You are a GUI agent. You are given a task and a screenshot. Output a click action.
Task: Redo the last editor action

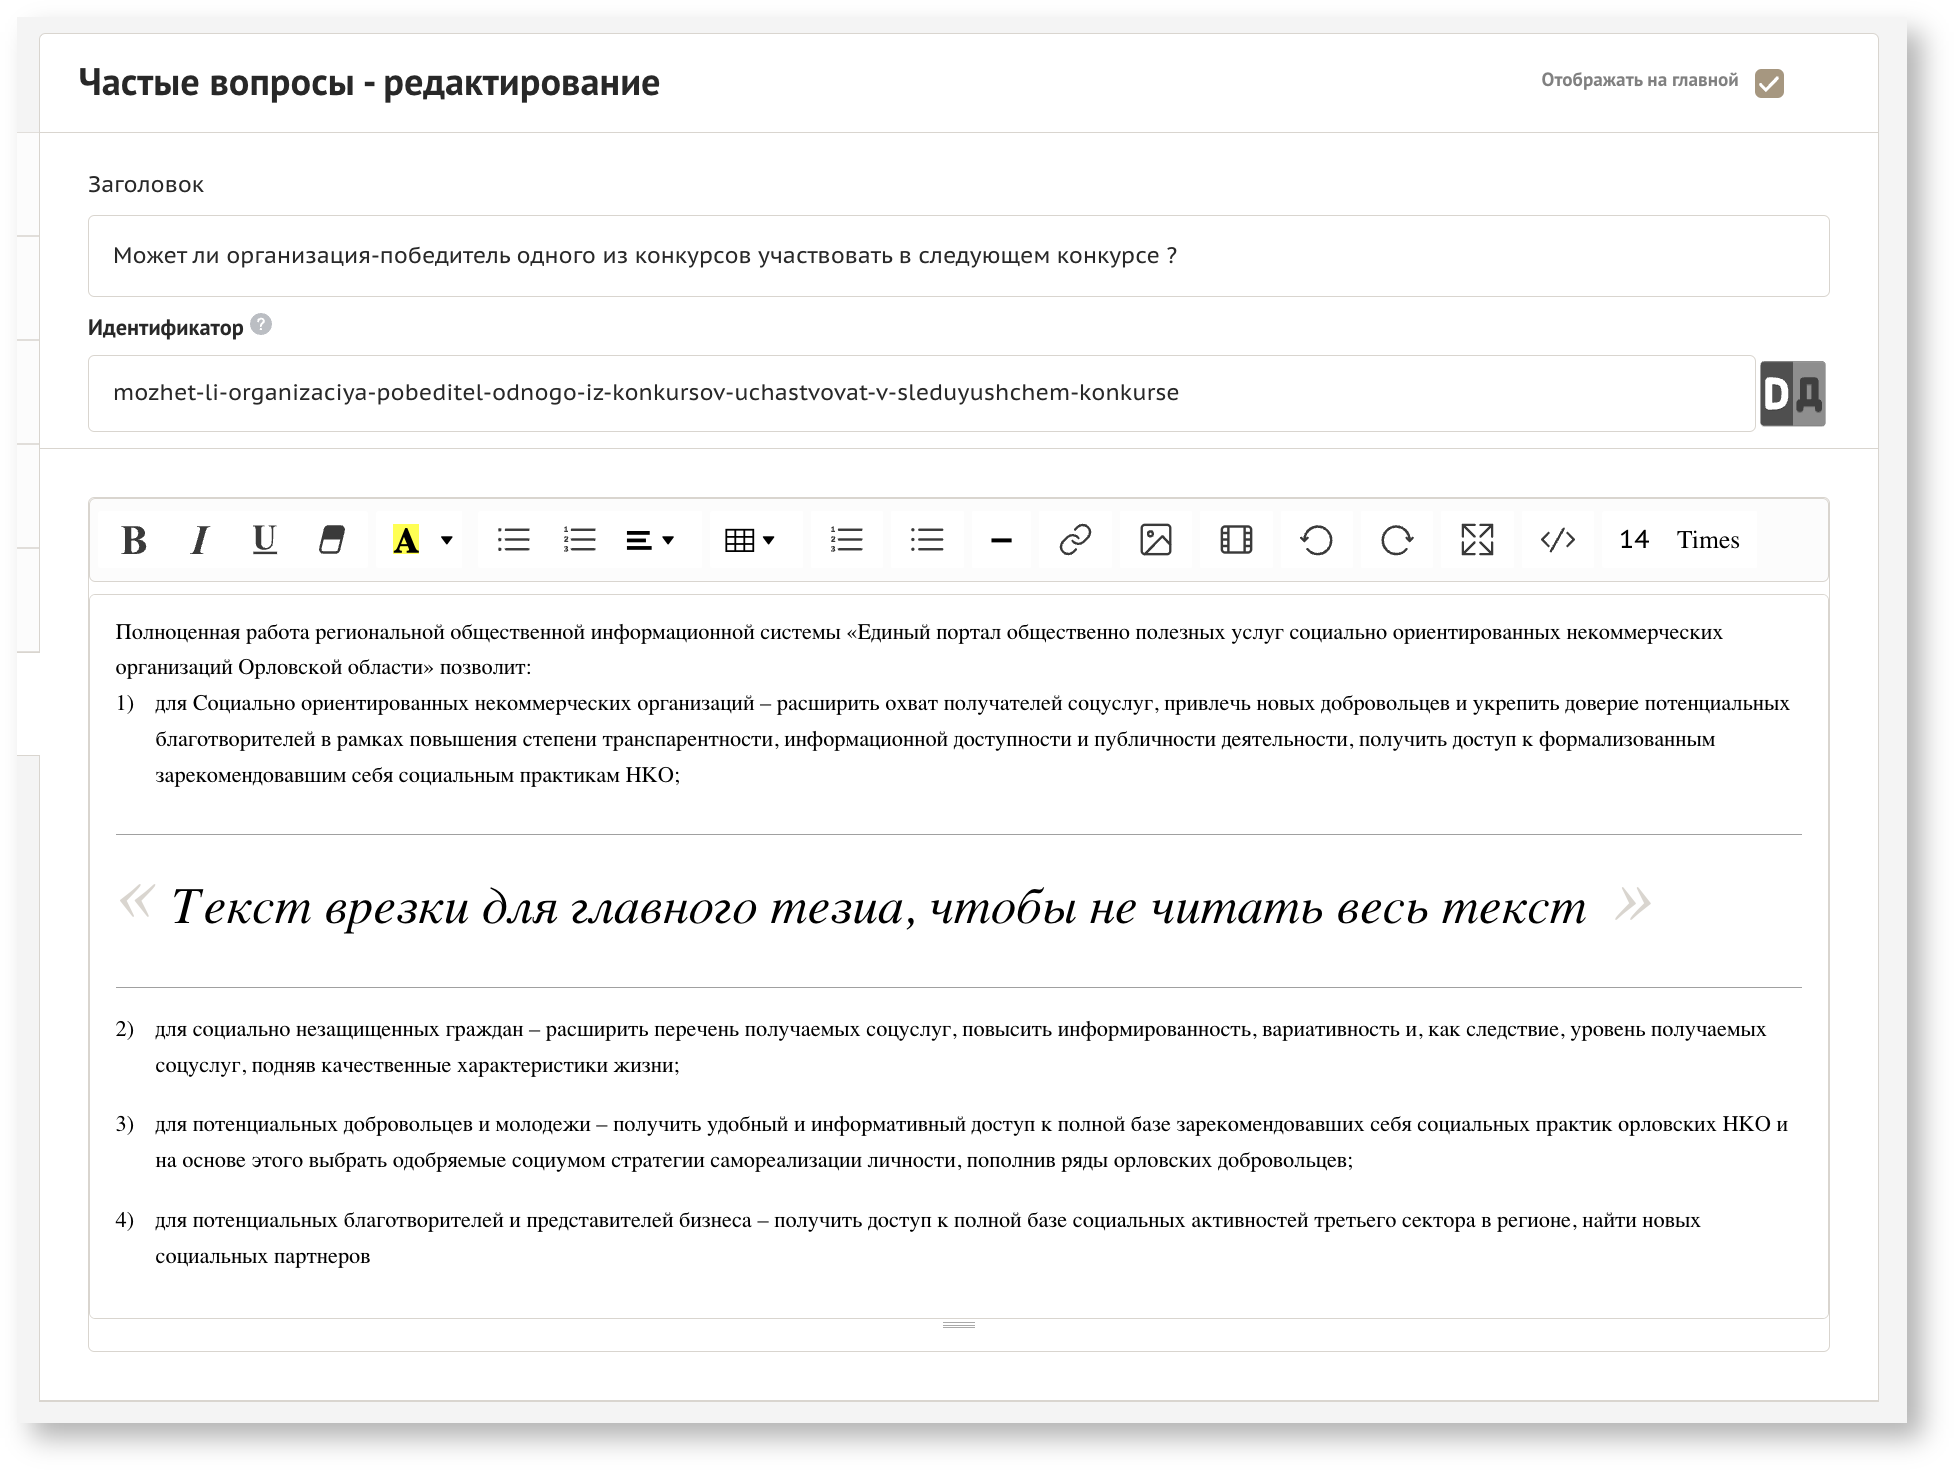click(1396, 540)
